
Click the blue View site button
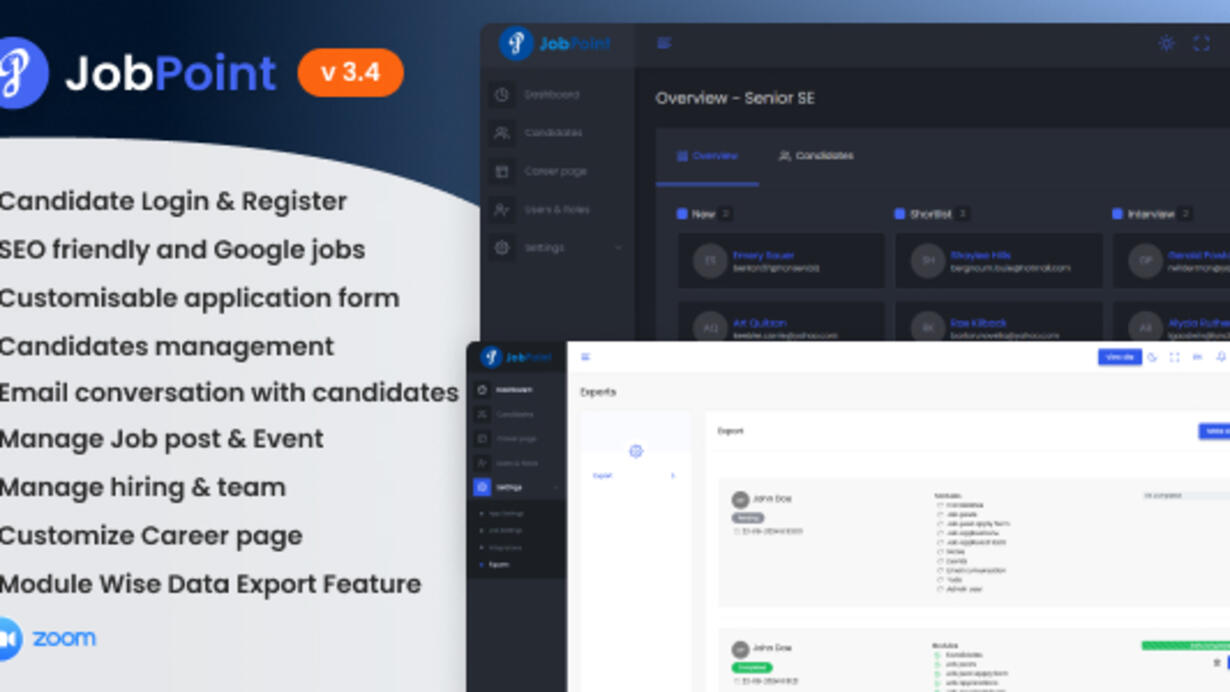point(1119,357)
